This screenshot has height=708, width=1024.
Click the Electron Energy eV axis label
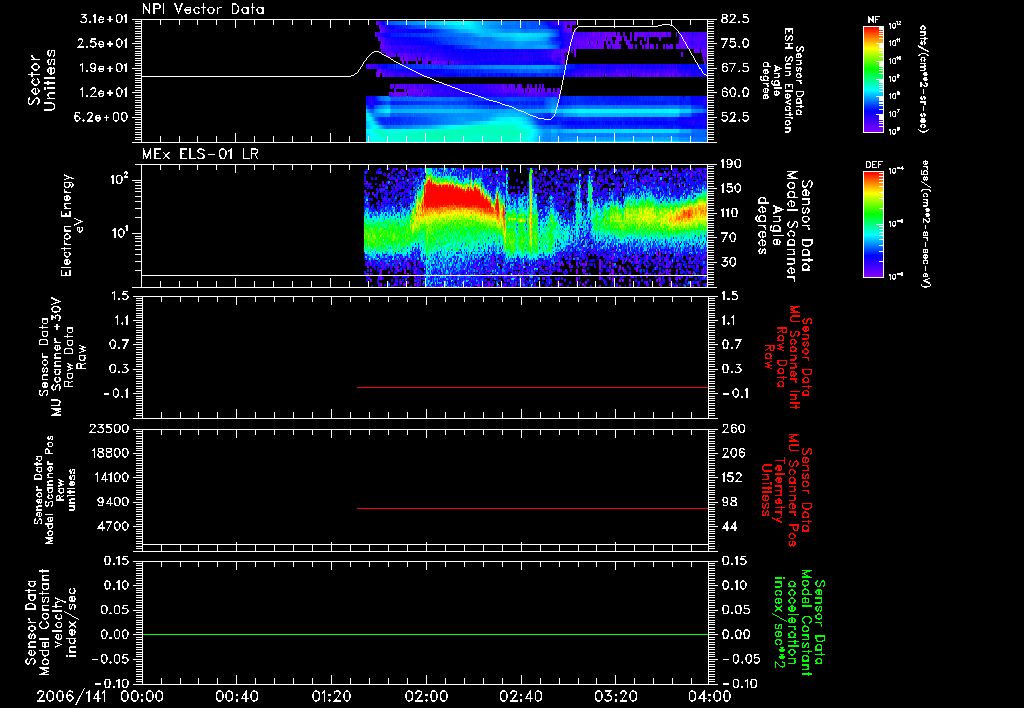(x=71, y=225)
